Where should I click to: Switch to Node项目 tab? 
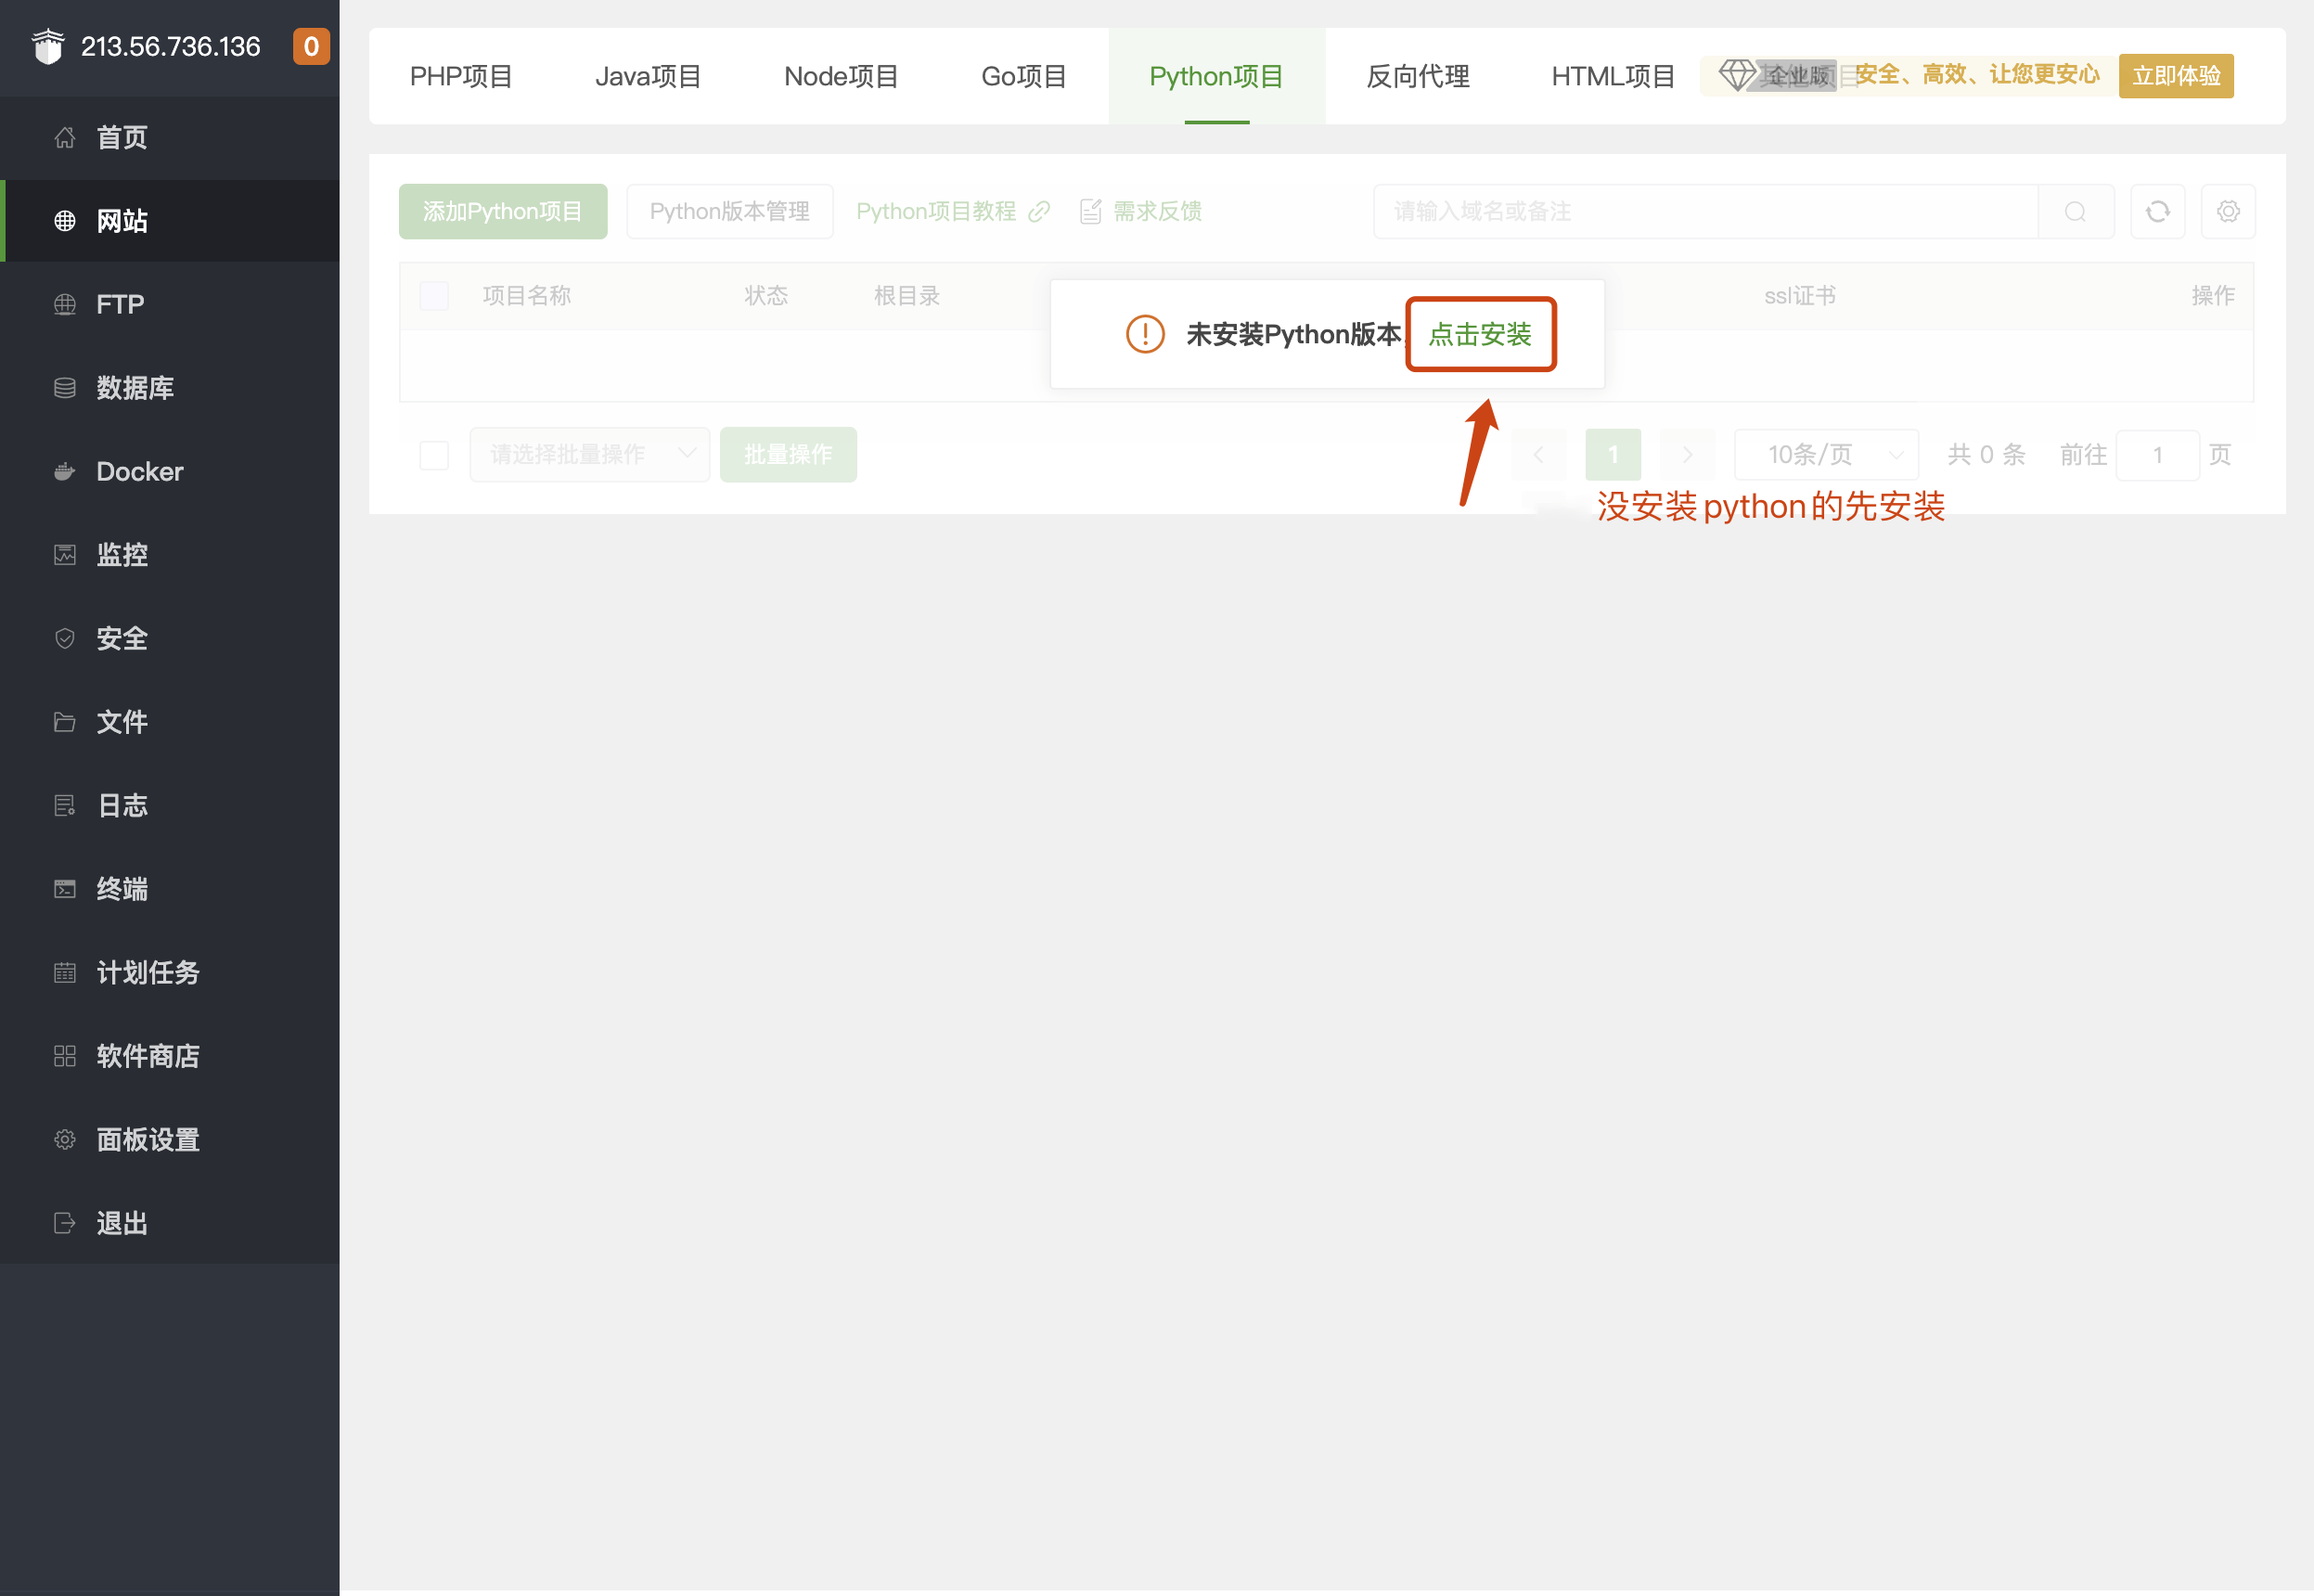click(x=841, y=76)
